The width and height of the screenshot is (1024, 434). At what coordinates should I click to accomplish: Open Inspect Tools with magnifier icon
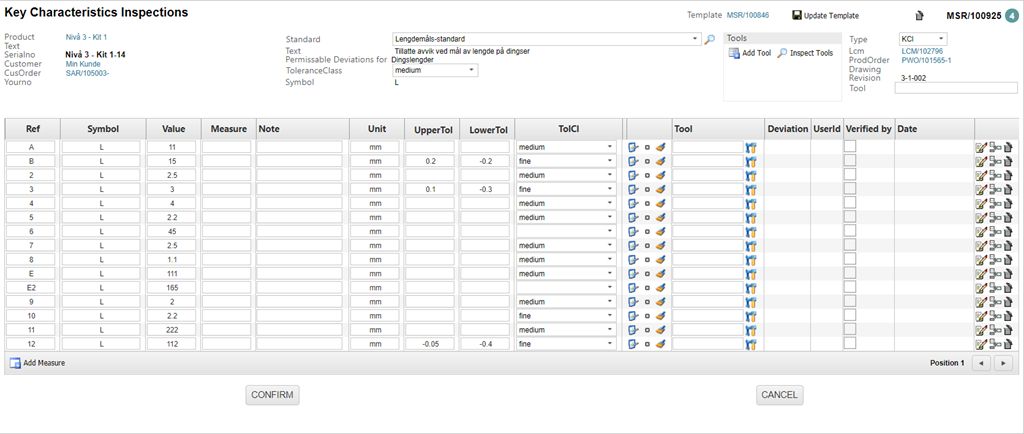[x=782, y=53]
